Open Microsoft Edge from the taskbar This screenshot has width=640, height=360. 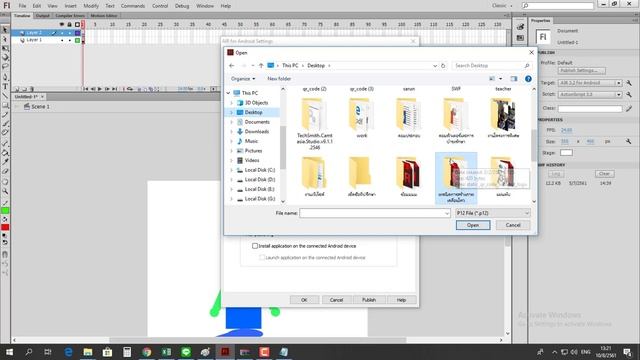pos(68,351)
